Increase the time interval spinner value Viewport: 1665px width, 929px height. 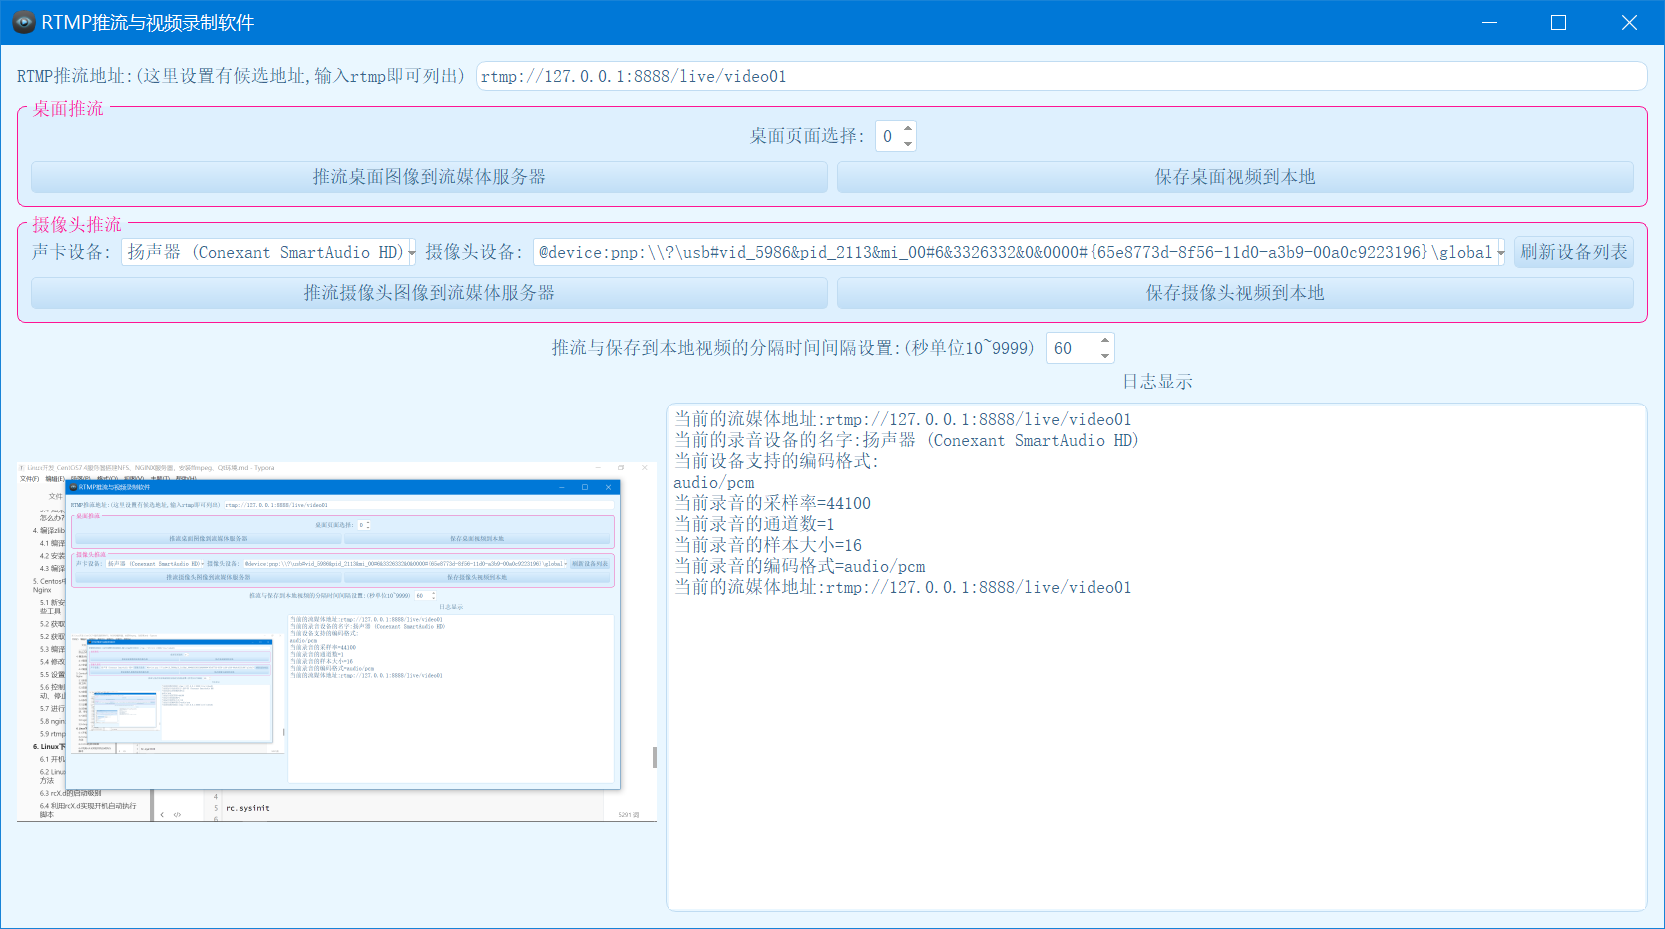point(1105,341)
